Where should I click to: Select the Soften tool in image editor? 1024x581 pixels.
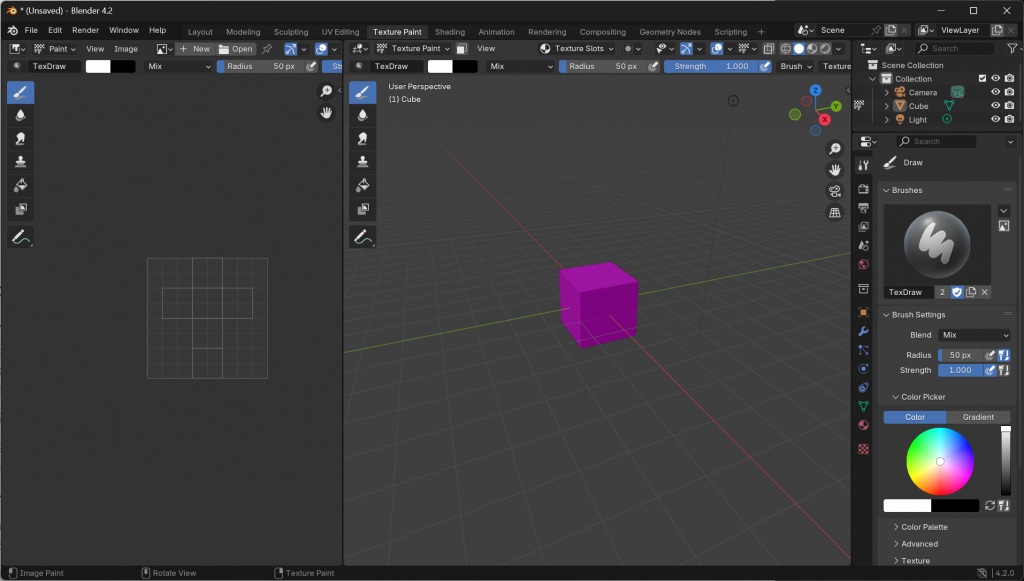pyautogui.click(x=20, y=116)
